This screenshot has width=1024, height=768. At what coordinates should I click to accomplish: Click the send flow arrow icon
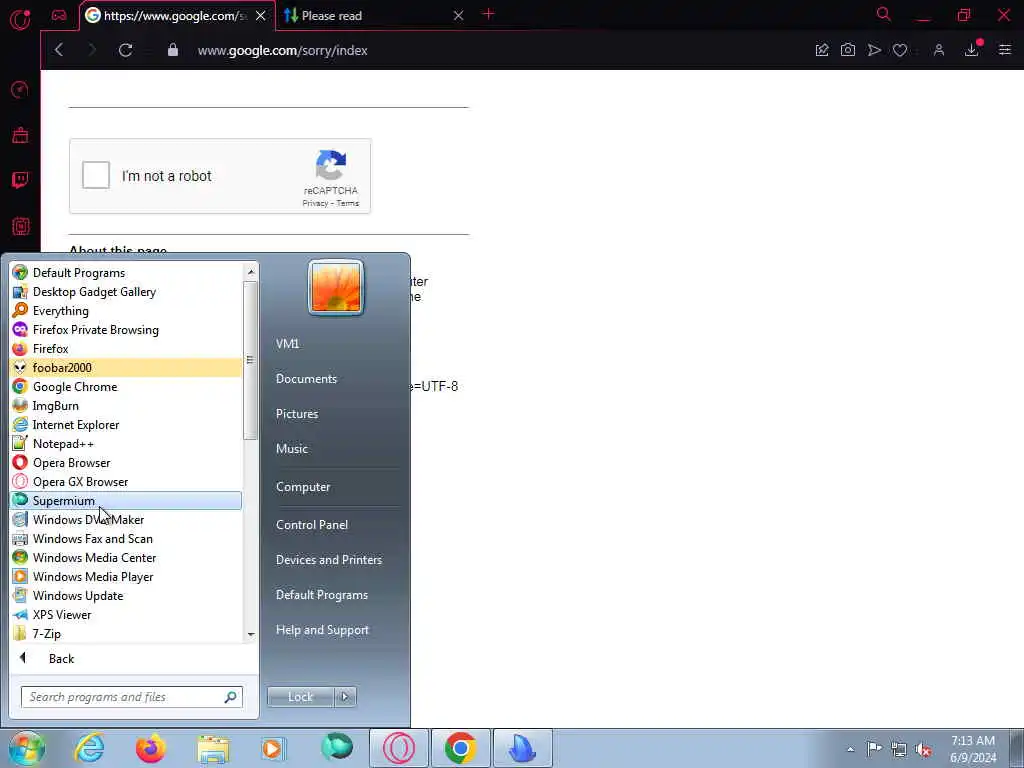tap(874, 50)
